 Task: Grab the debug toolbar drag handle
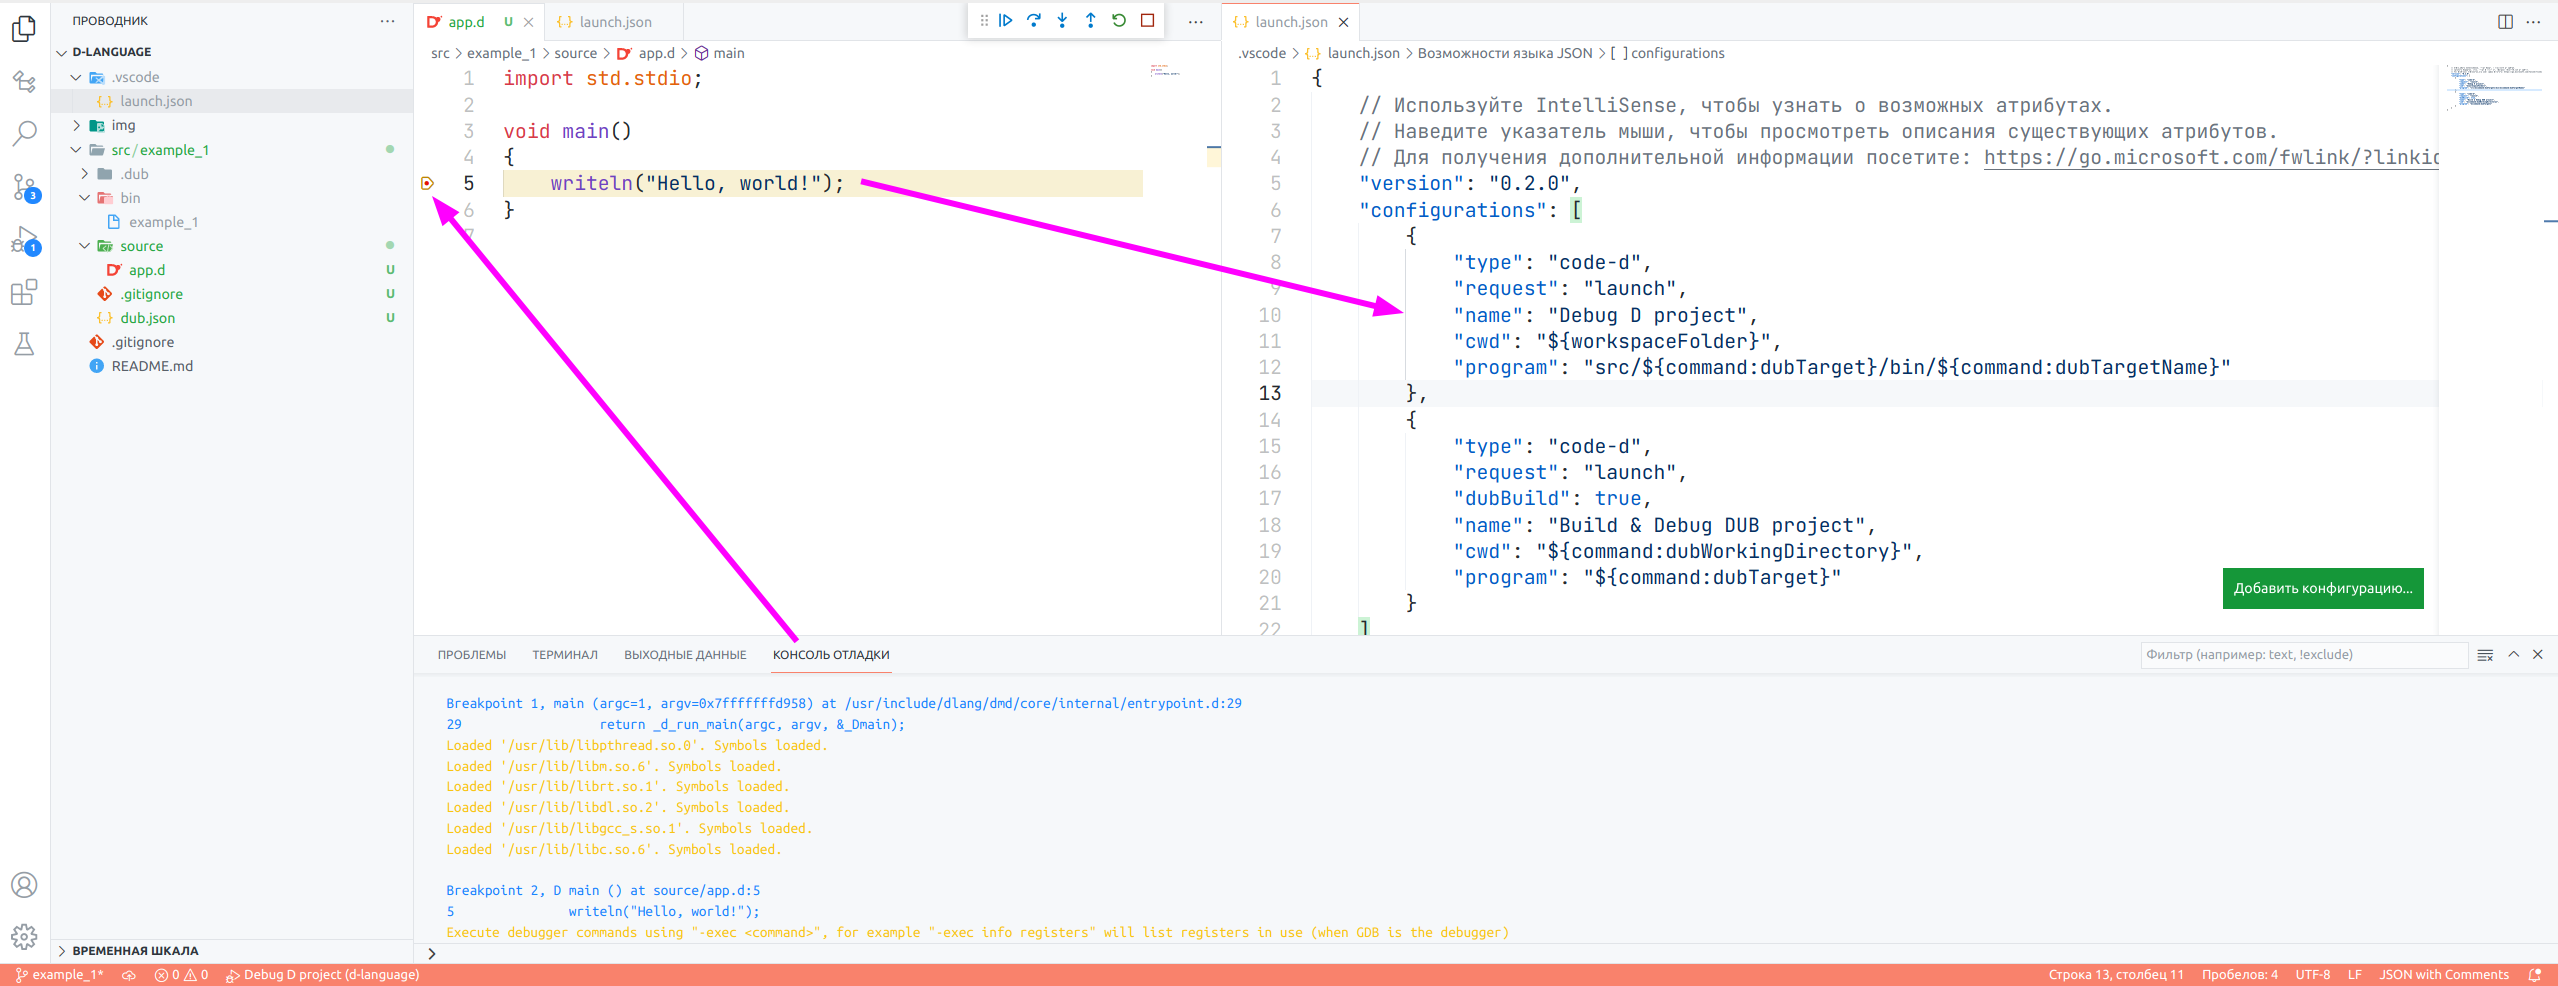point(984,20)
